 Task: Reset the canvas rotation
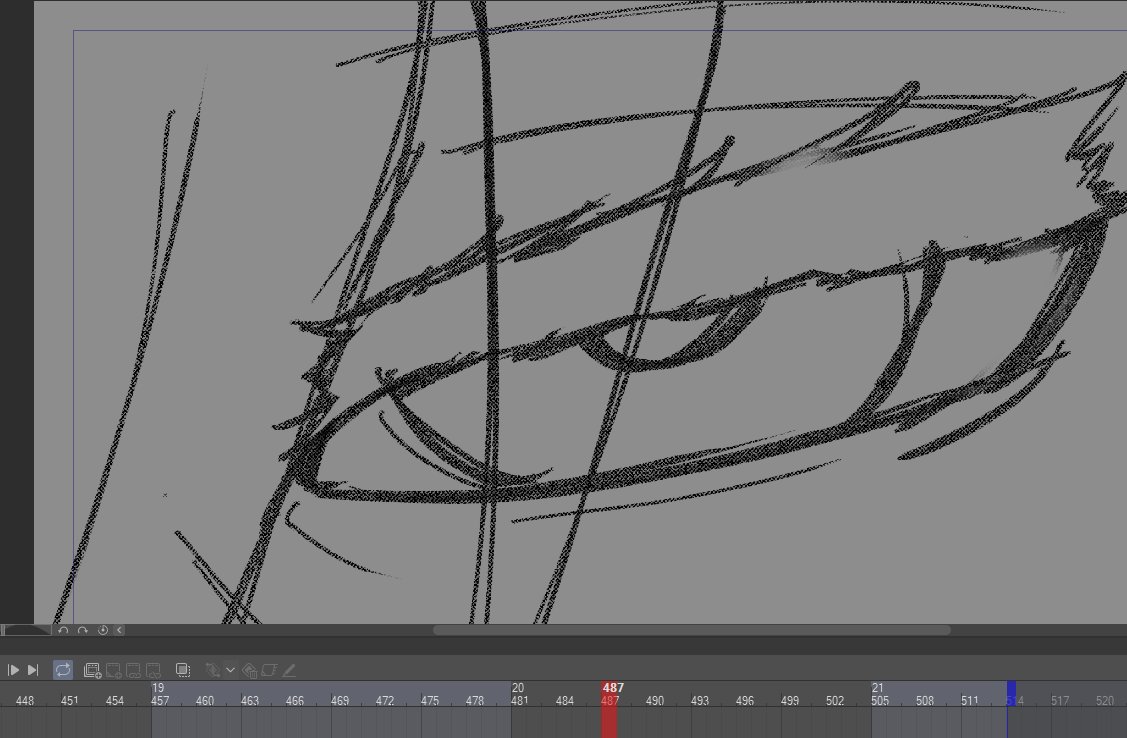103,630
